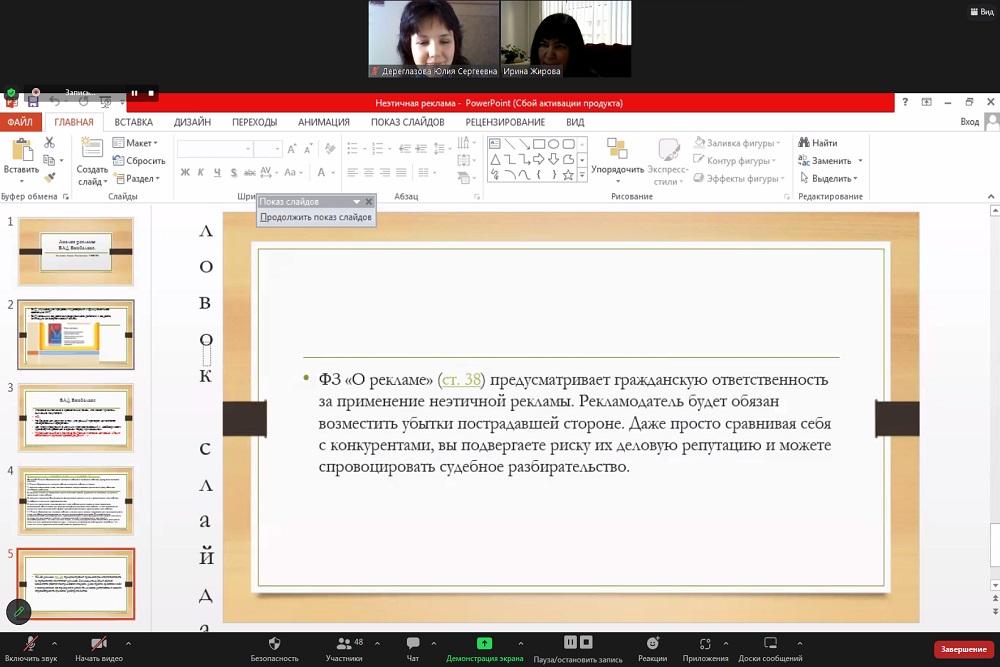Click the Вставить paste icon
Screen dimensions: 1000x667
[x=21, y=152]
